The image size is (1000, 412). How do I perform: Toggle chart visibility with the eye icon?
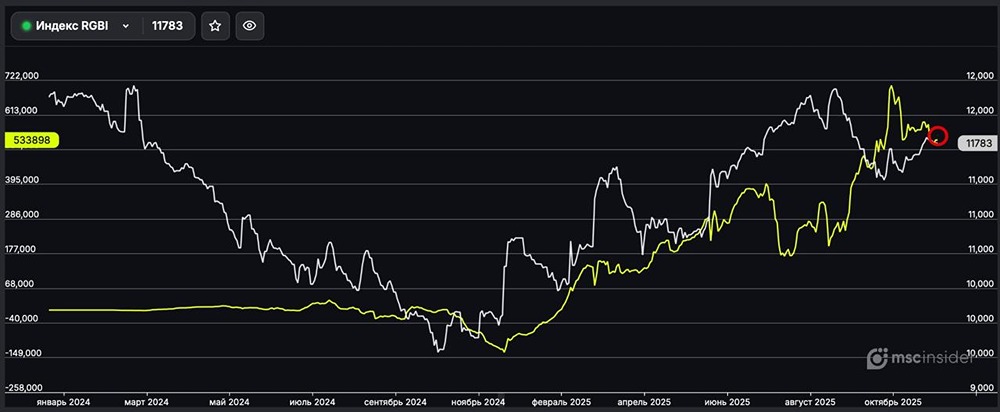coord(250,27)
